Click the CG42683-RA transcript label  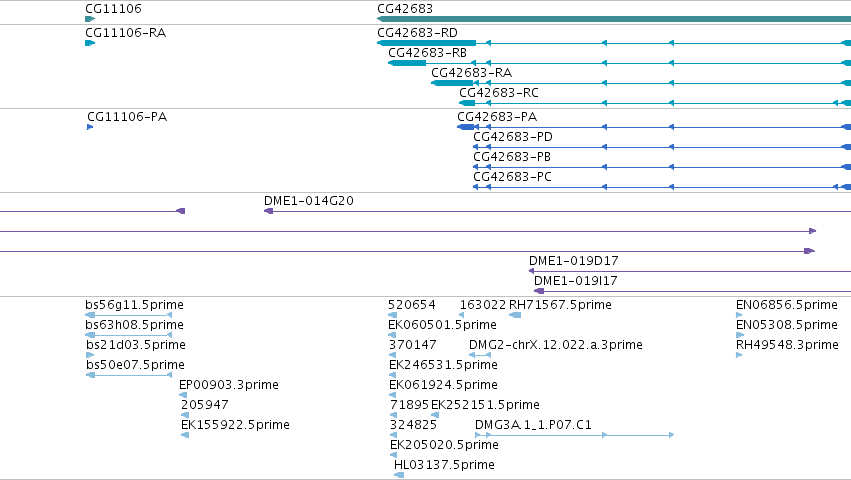click(x=472, y=73)
